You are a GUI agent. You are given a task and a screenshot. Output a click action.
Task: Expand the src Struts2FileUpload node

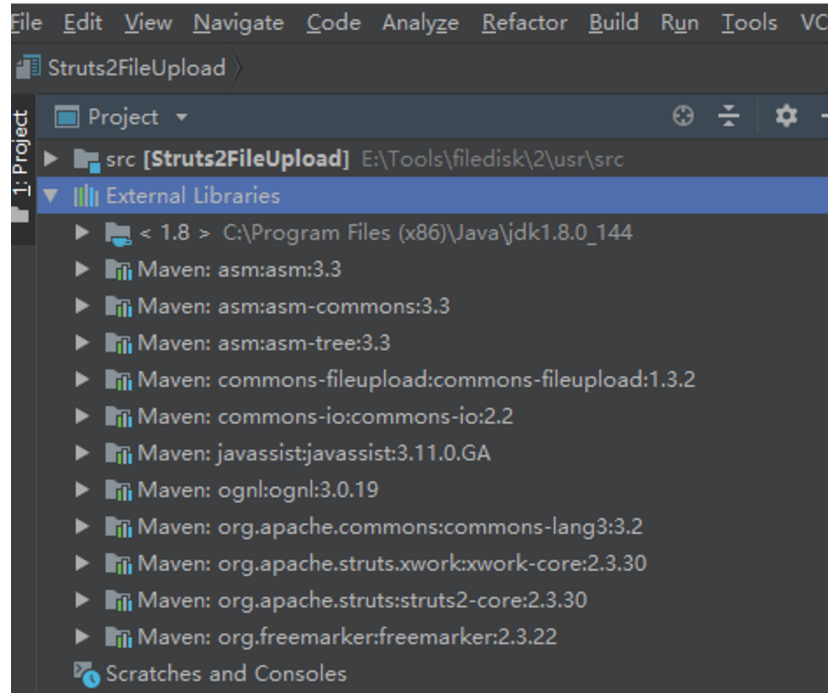click(51, 158)
